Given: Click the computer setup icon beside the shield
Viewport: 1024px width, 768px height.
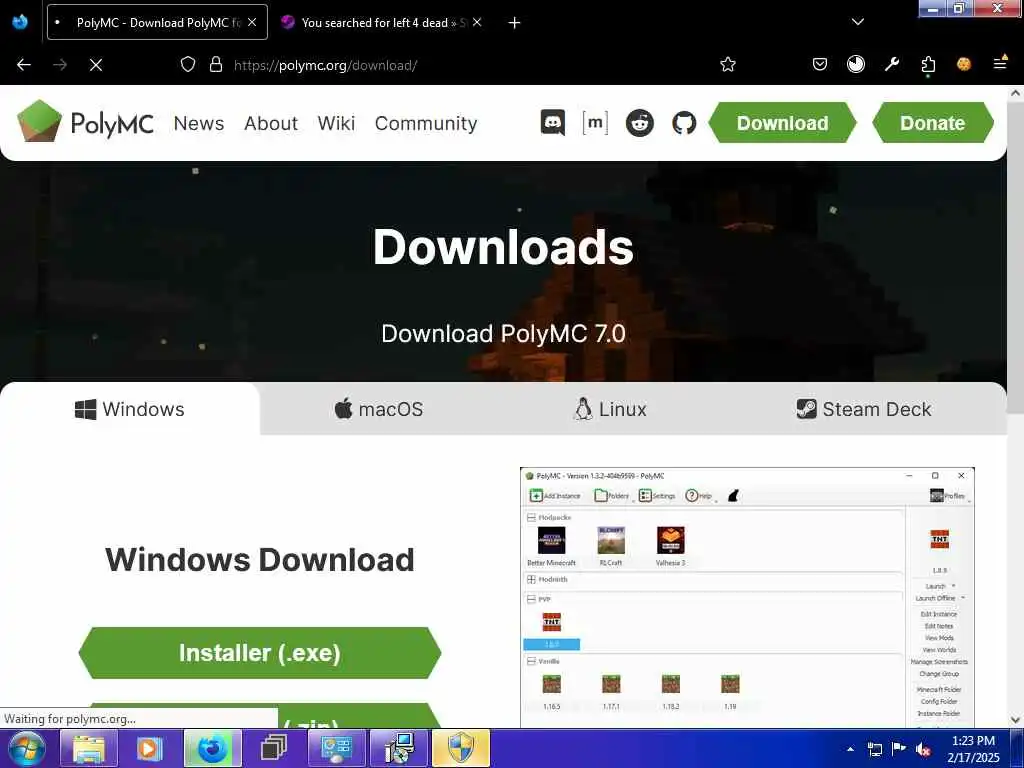Looking at the screenshot, I should click(398, 748).
